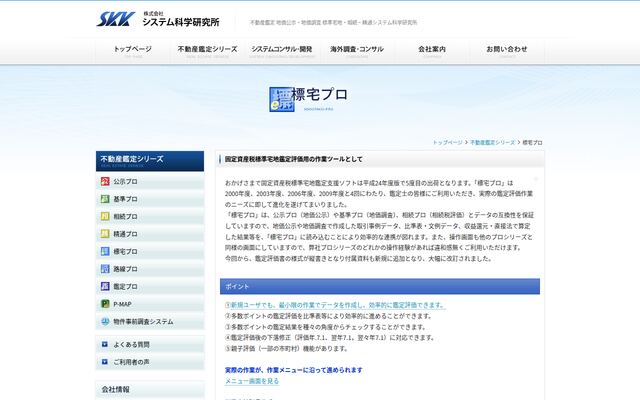This screenshot has width=640, height=400.
Task: Click the 不動産鑑定シリーズ sidebar header
Action: tap(150, 161)
